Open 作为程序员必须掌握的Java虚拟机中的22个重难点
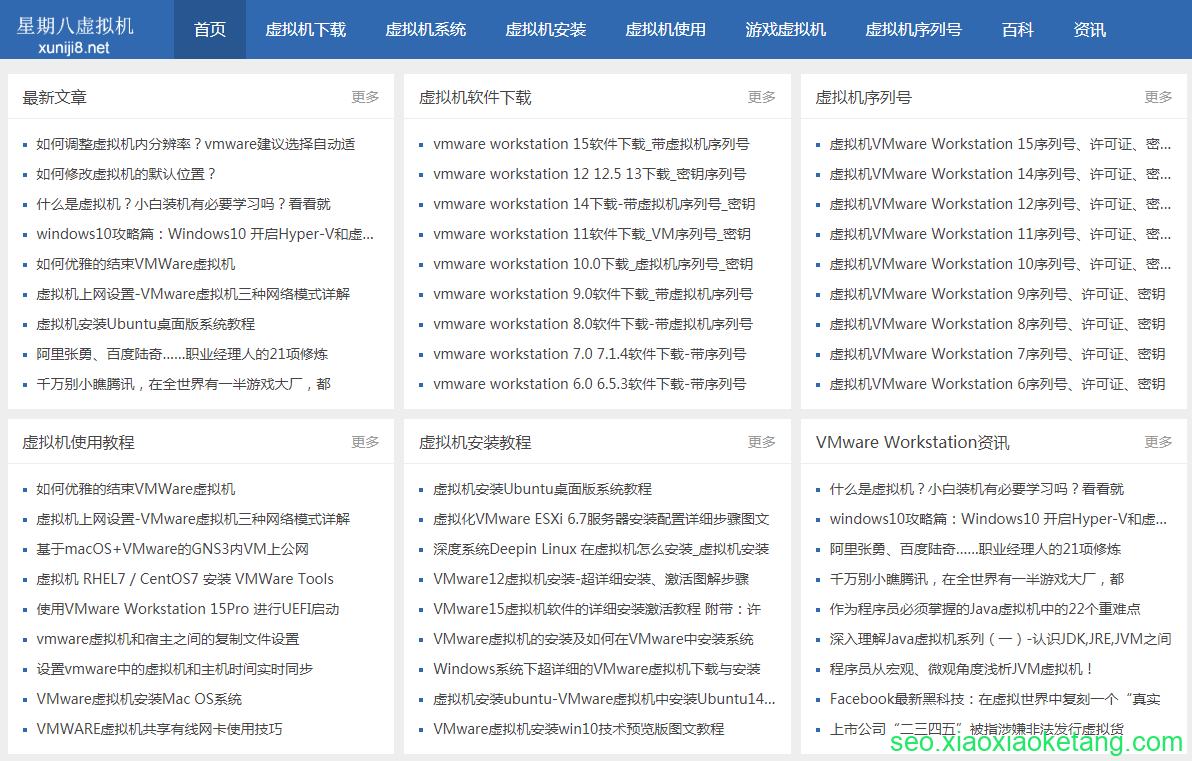This screenshot has height=761, width=1192. 985,609
